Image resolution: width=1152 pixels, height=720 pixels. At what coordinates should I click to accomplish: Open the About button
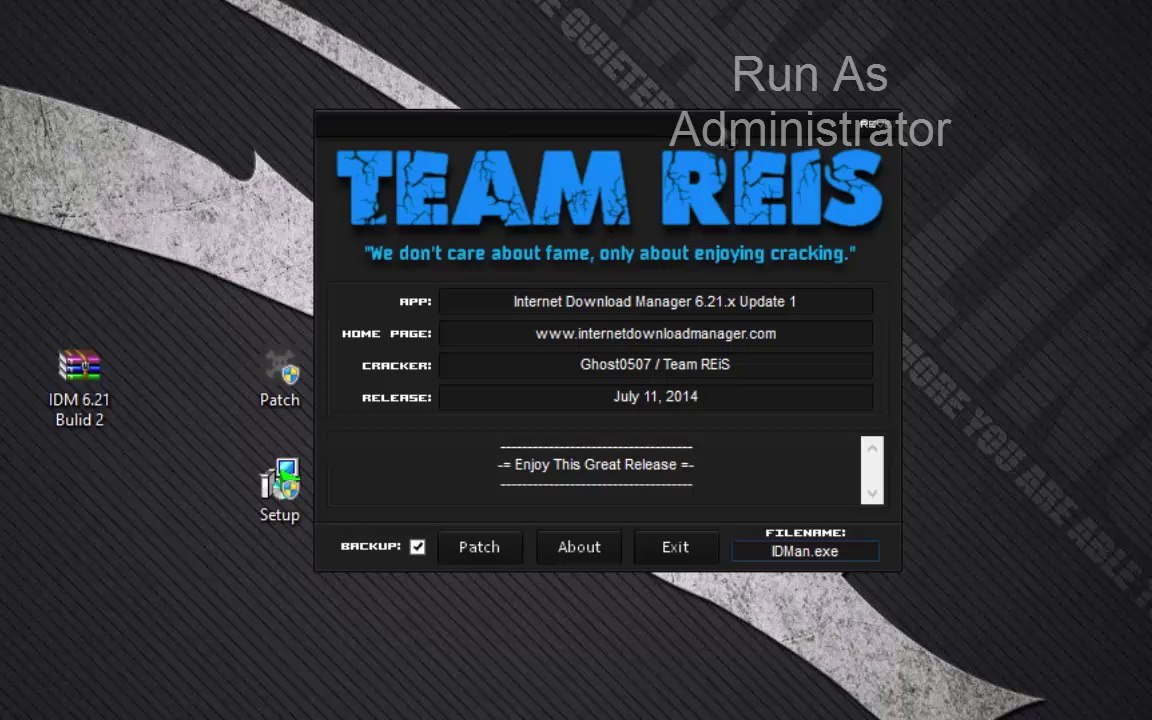point(579,547)
